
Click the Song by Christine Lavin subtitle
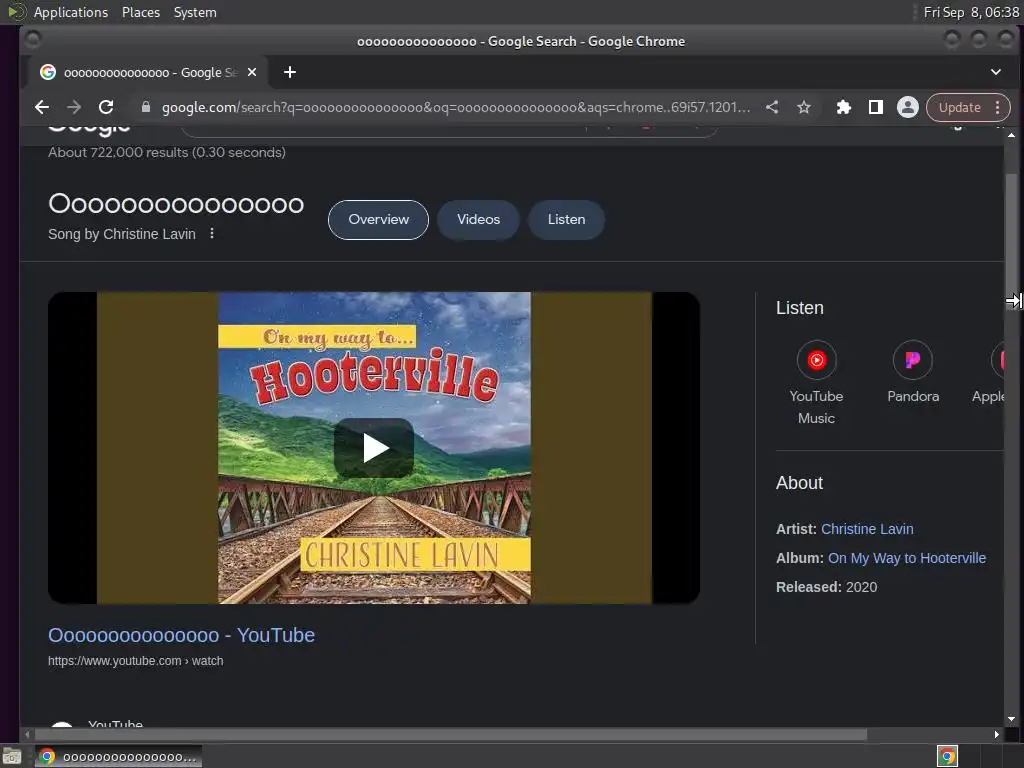pos(121,234)
